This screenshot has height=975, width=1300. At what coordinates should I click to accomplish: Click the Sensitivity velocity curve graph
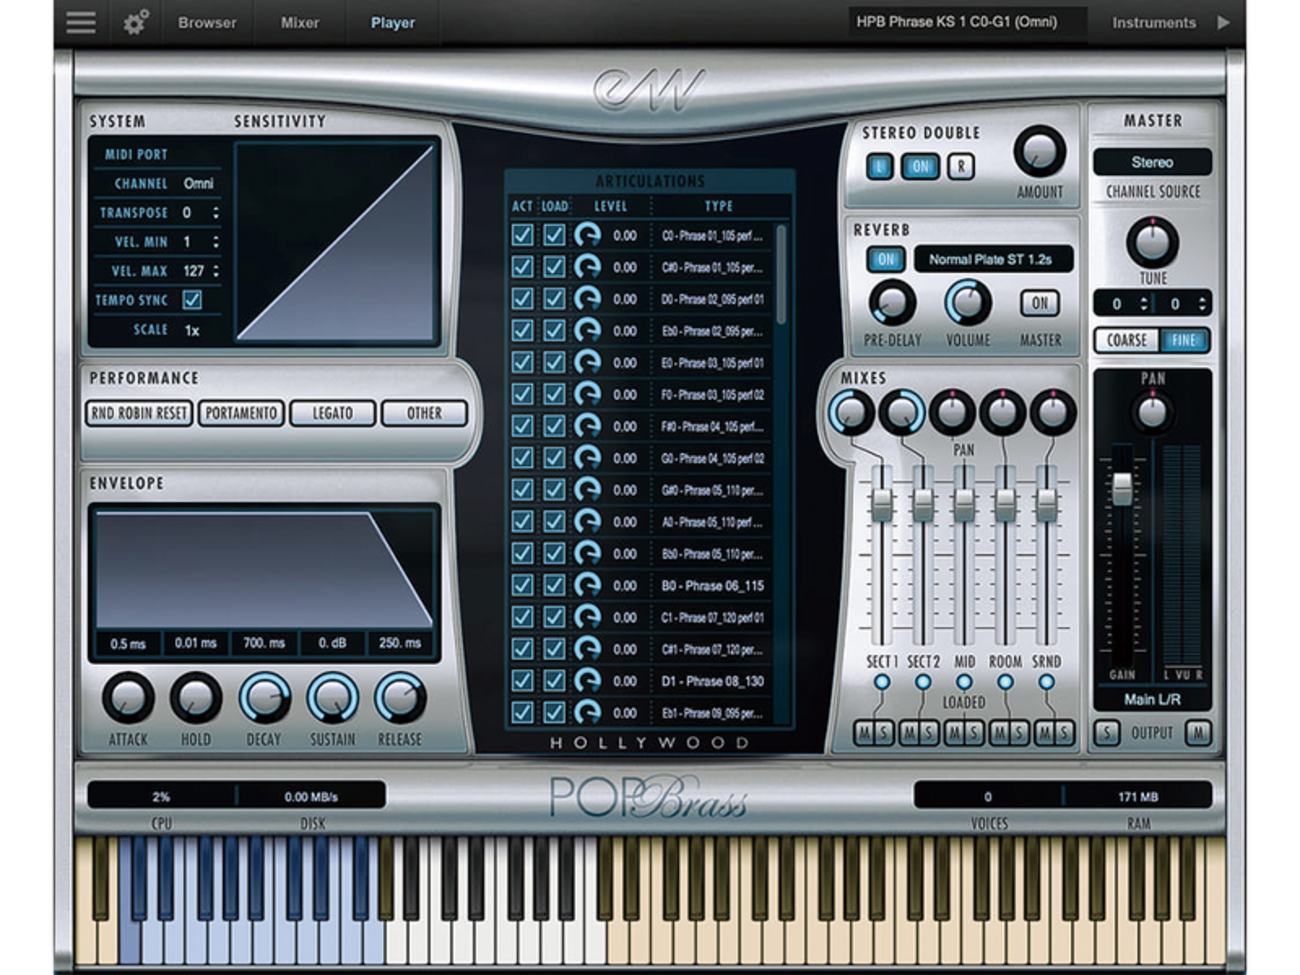[336, 242]
